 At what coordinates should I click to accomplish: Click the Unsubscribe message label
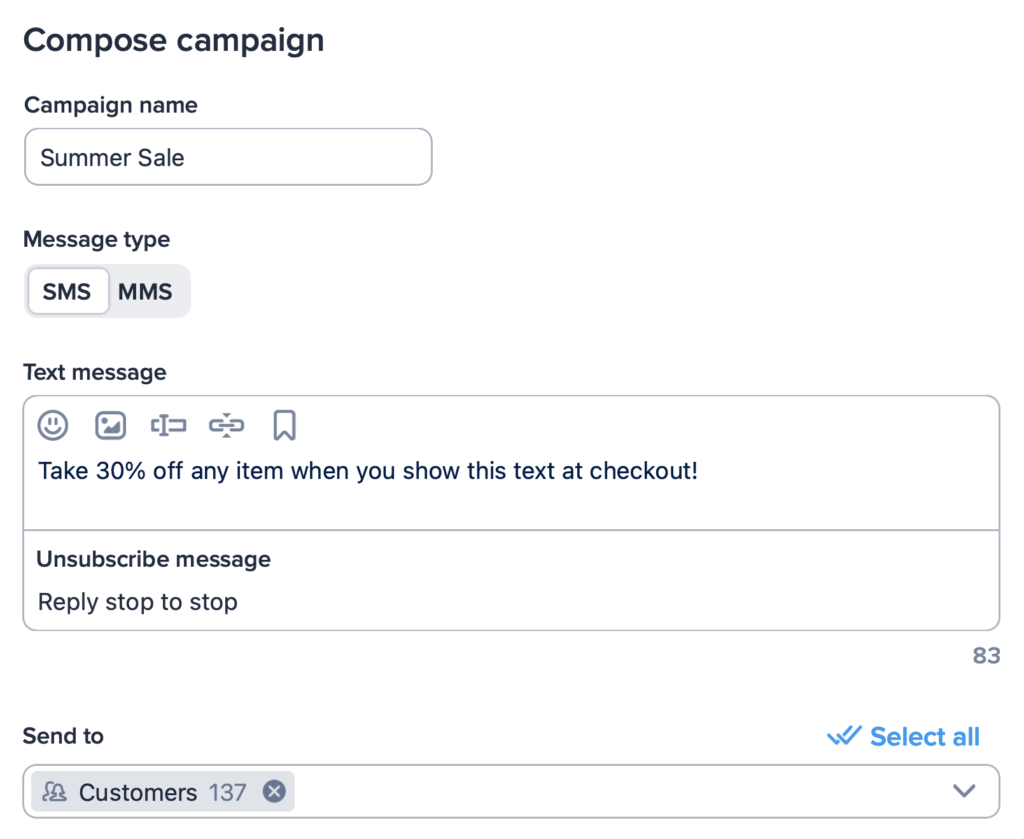(x=153, y=559)
